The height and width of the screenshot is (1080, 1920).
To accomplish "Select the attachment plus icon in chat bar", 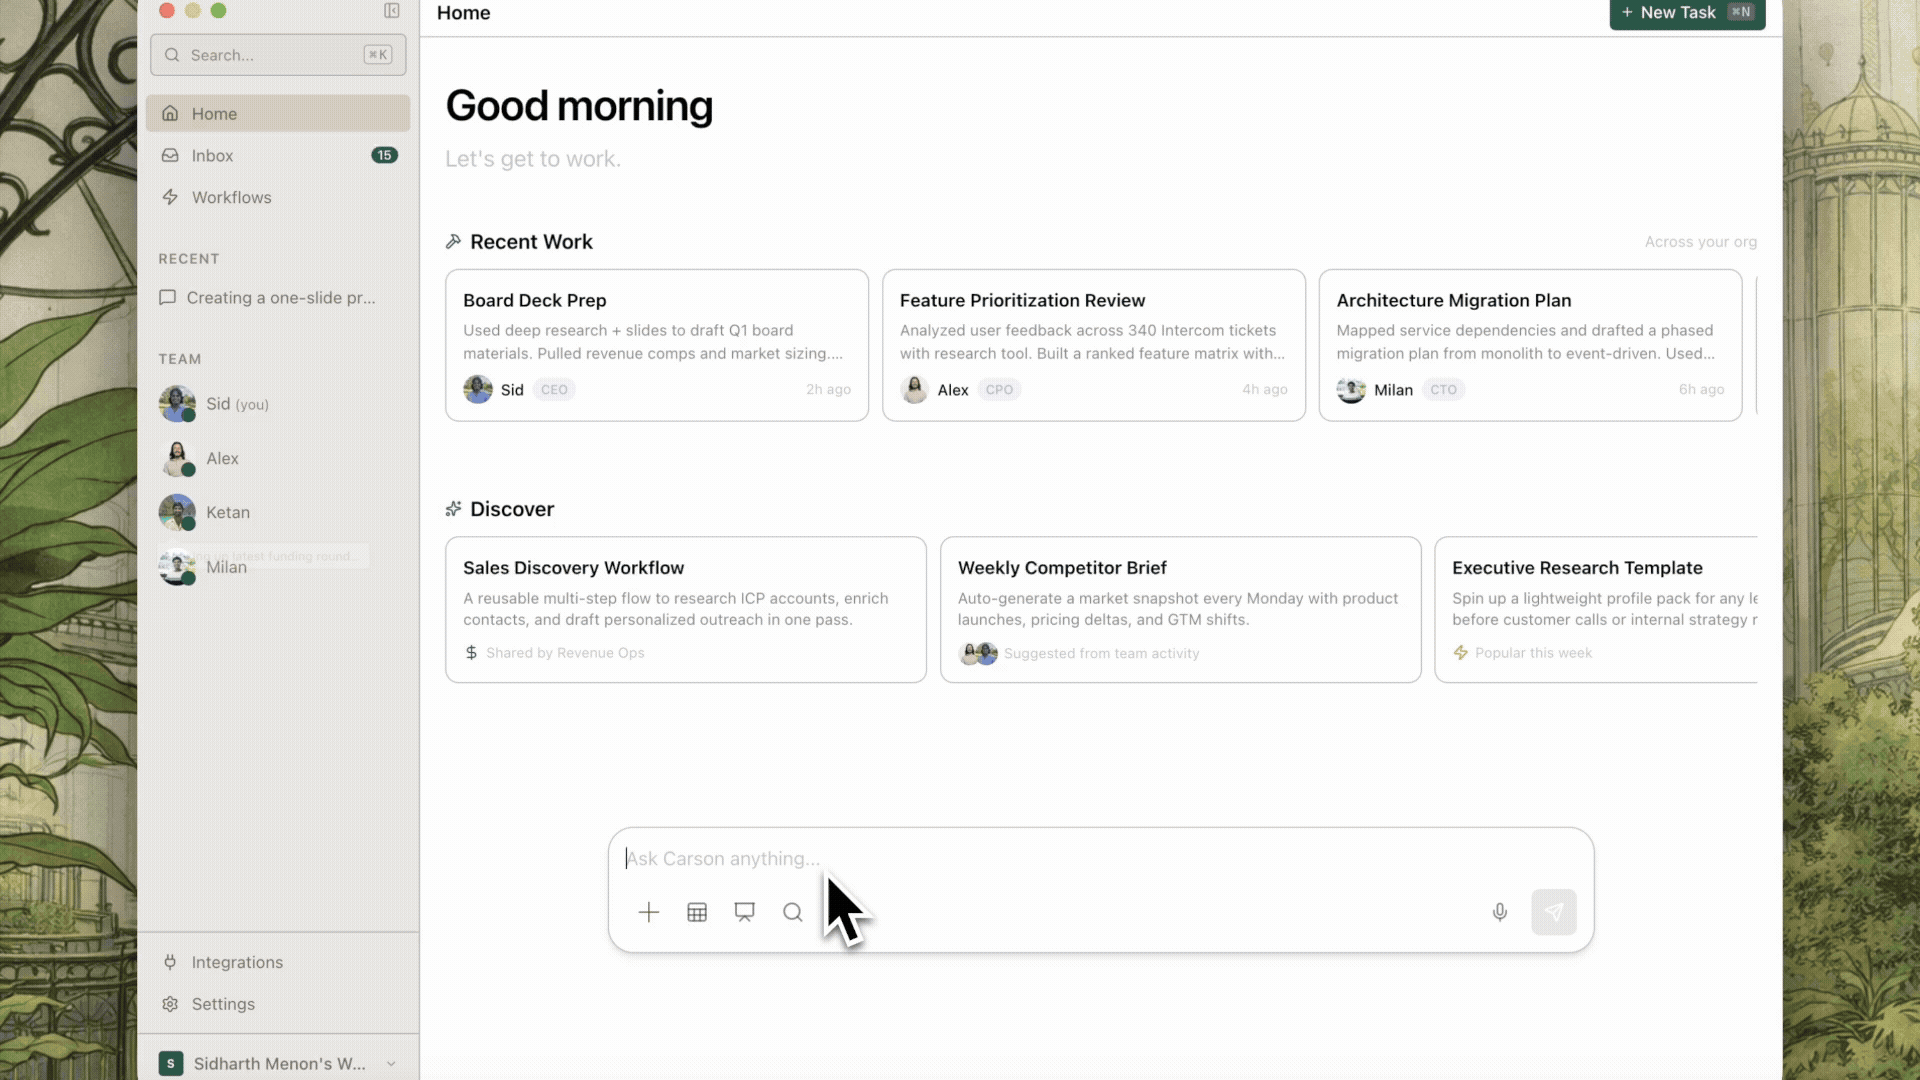I will tap(649, 912).
